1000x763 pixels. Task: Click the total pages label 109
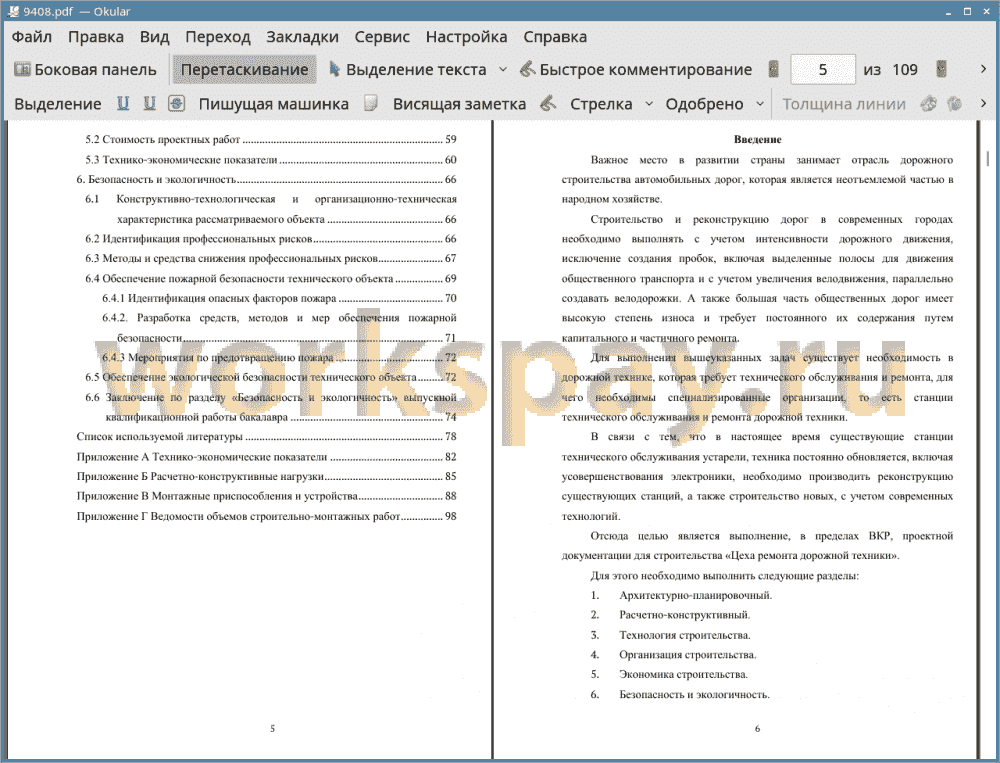click(904, 70)
